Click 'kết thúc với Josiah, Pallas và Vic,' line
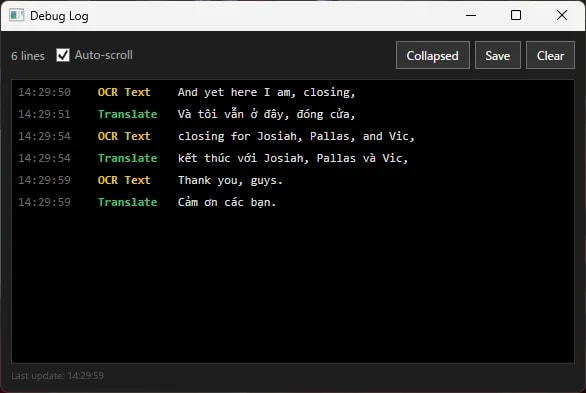Viewport: 586px width, 393px height. tap(293, 158)
